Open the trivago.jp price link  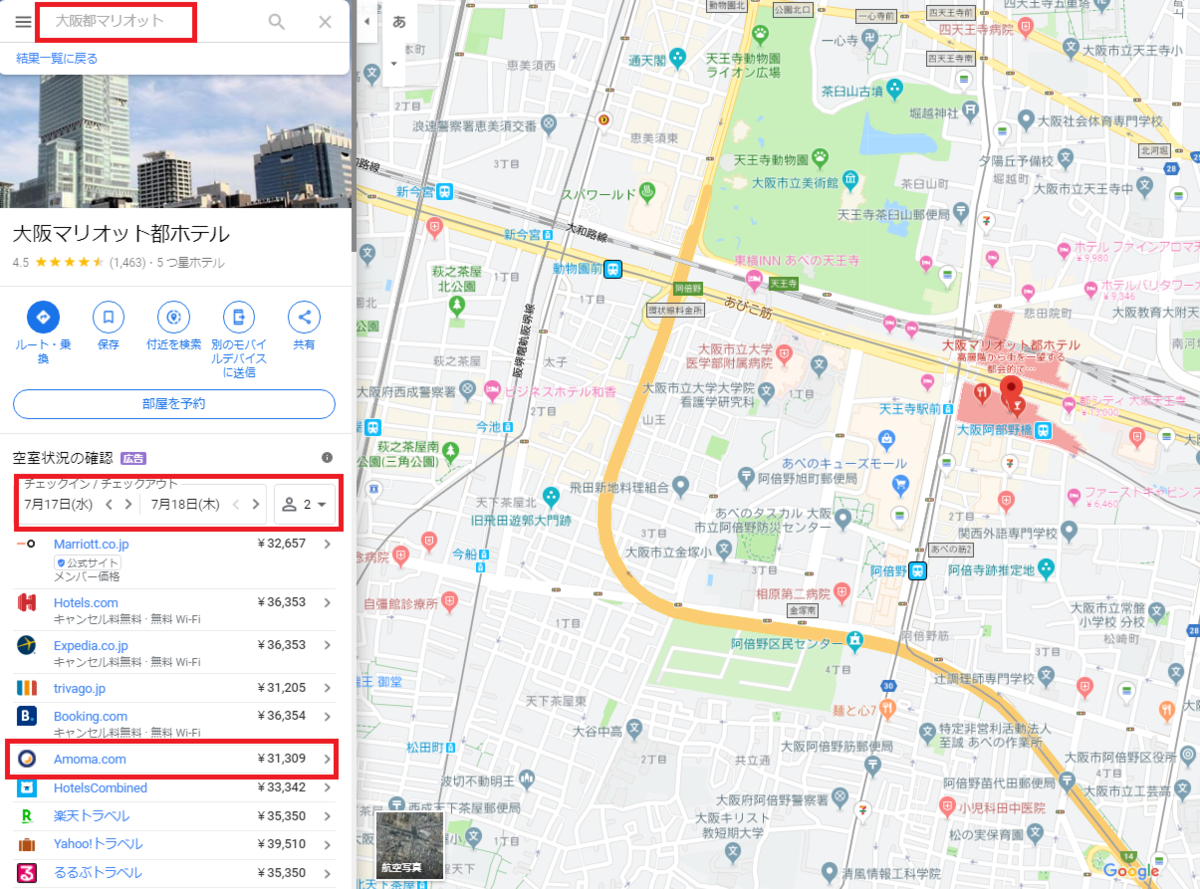tap(79, 689)
